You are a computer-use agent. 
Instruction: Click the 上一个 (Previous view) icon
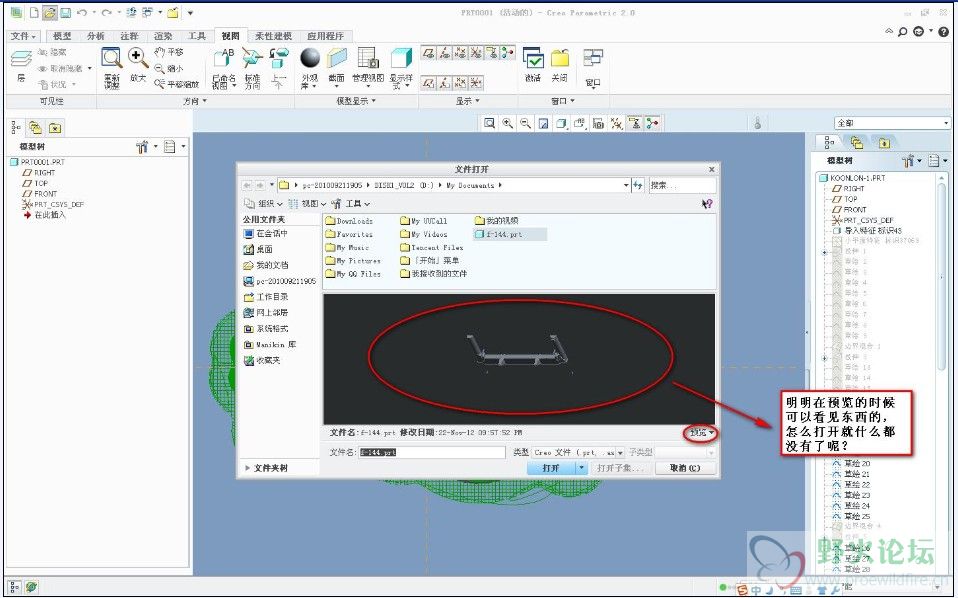point(279,68)
